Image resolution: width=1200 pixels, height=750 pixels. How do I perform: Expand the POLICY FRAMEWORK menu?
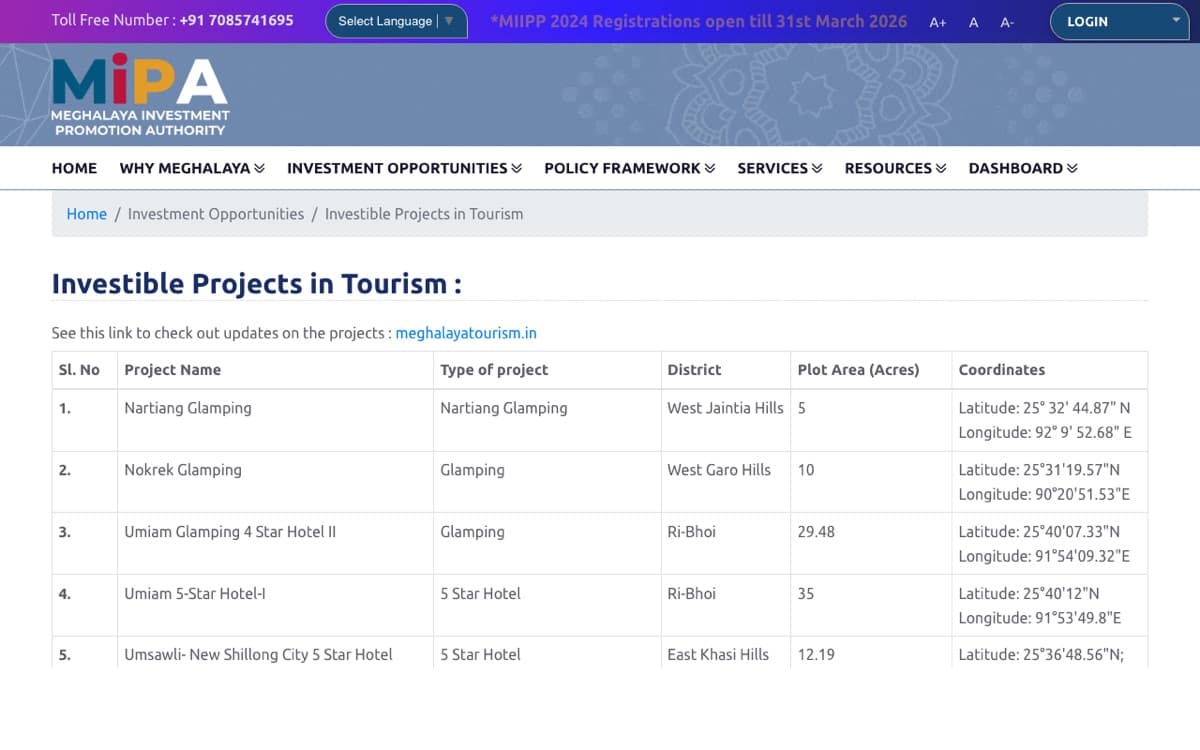point(630,168)
